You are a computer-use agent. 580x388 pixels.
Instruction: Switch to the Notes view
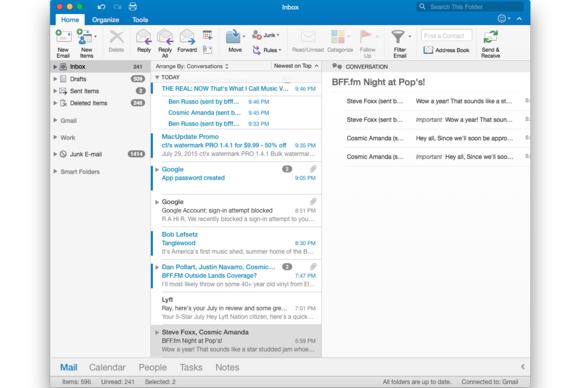[227, 367]
